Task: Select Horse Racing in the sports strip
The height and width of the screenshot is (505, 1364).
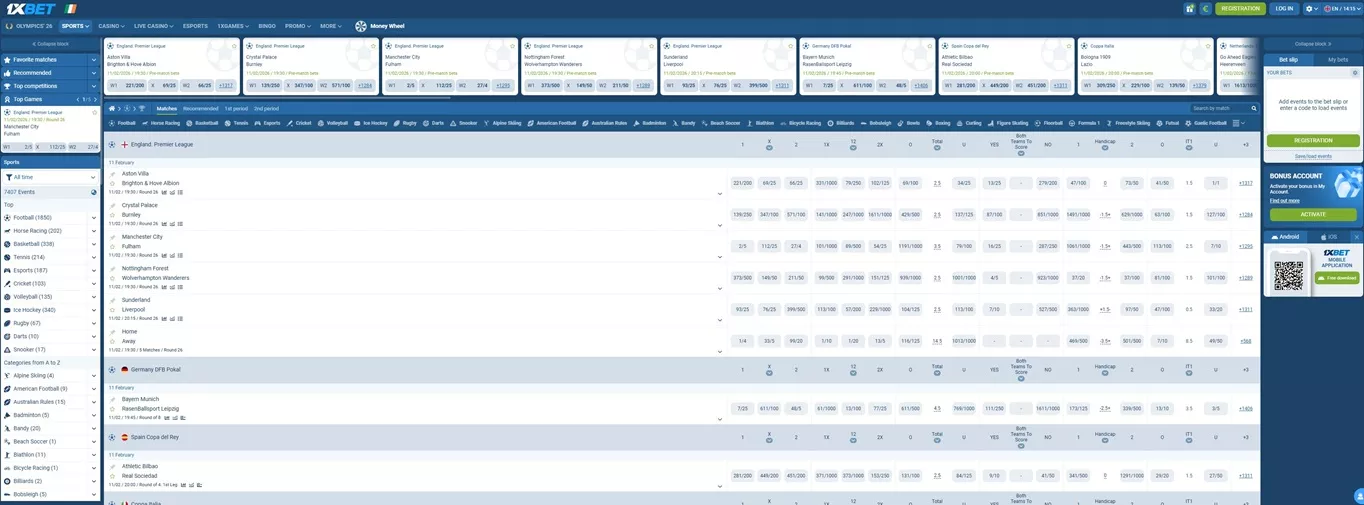Action: [x=160, y=123]
